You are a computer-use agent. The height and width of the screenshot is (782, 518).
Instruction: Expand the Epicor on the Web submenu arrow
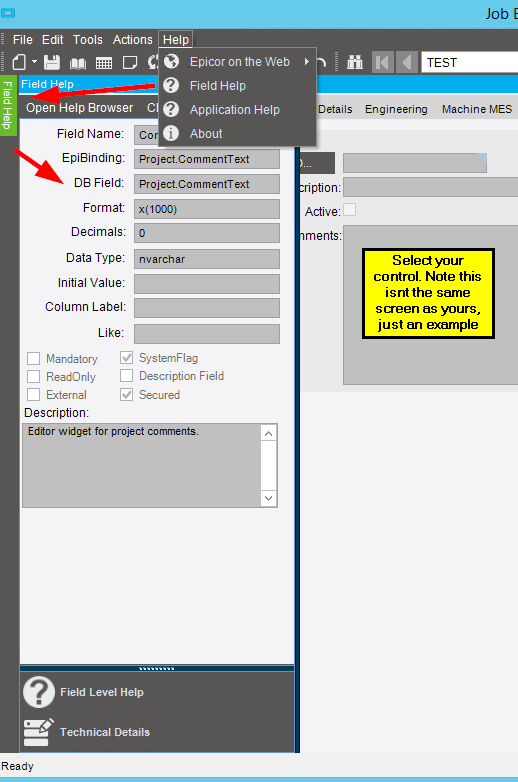tap(307, 61)
